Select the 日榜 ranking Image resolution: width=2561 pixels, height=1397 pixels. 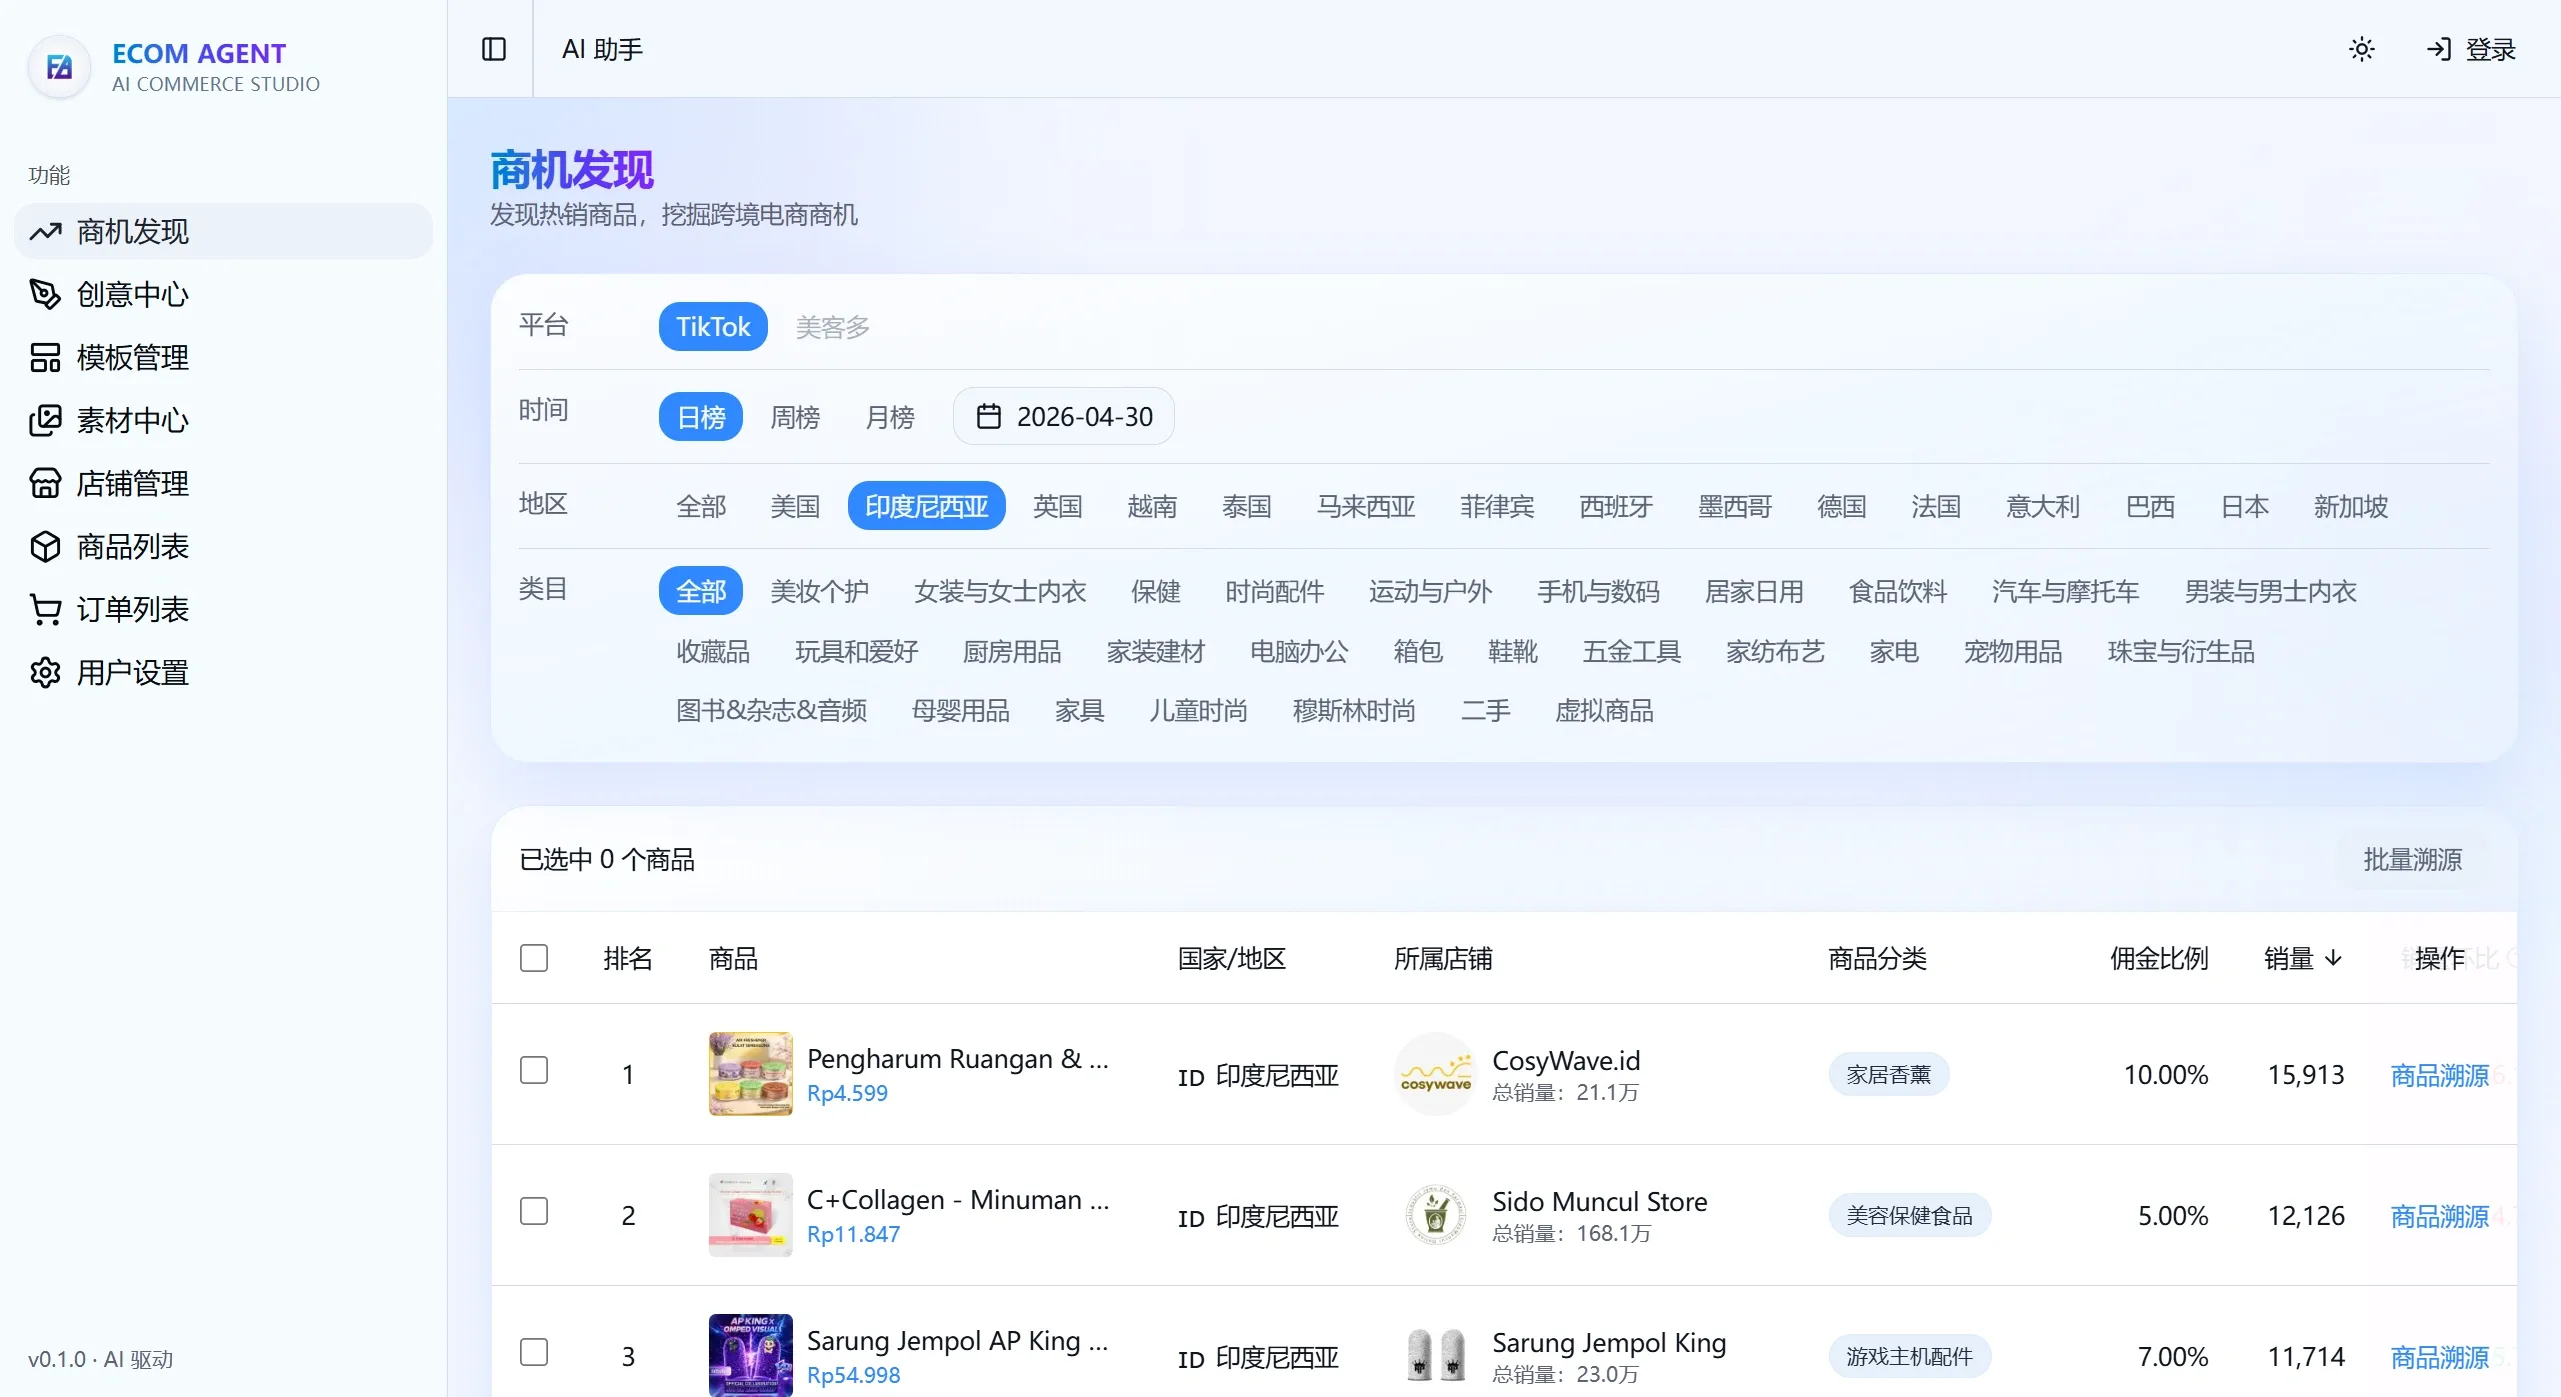[701, 417]
